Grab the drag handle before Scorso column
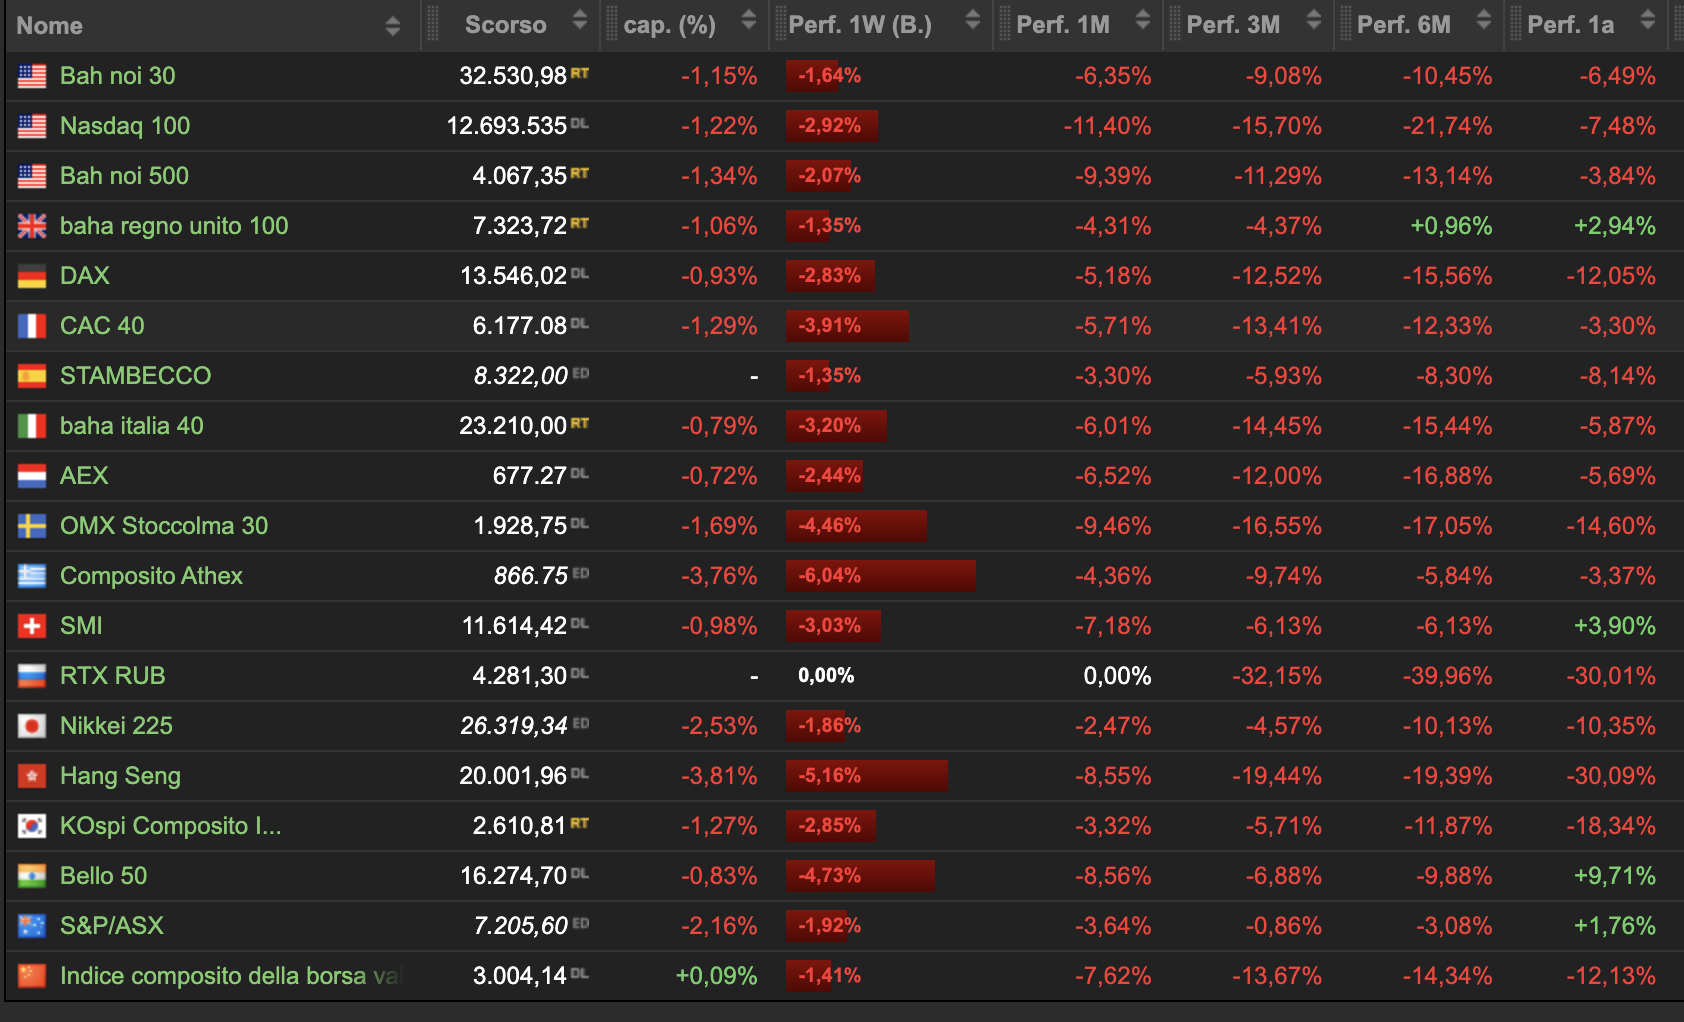This screenshot has height=1022, width=1684. pyautogui.click(x=433, y=24)
